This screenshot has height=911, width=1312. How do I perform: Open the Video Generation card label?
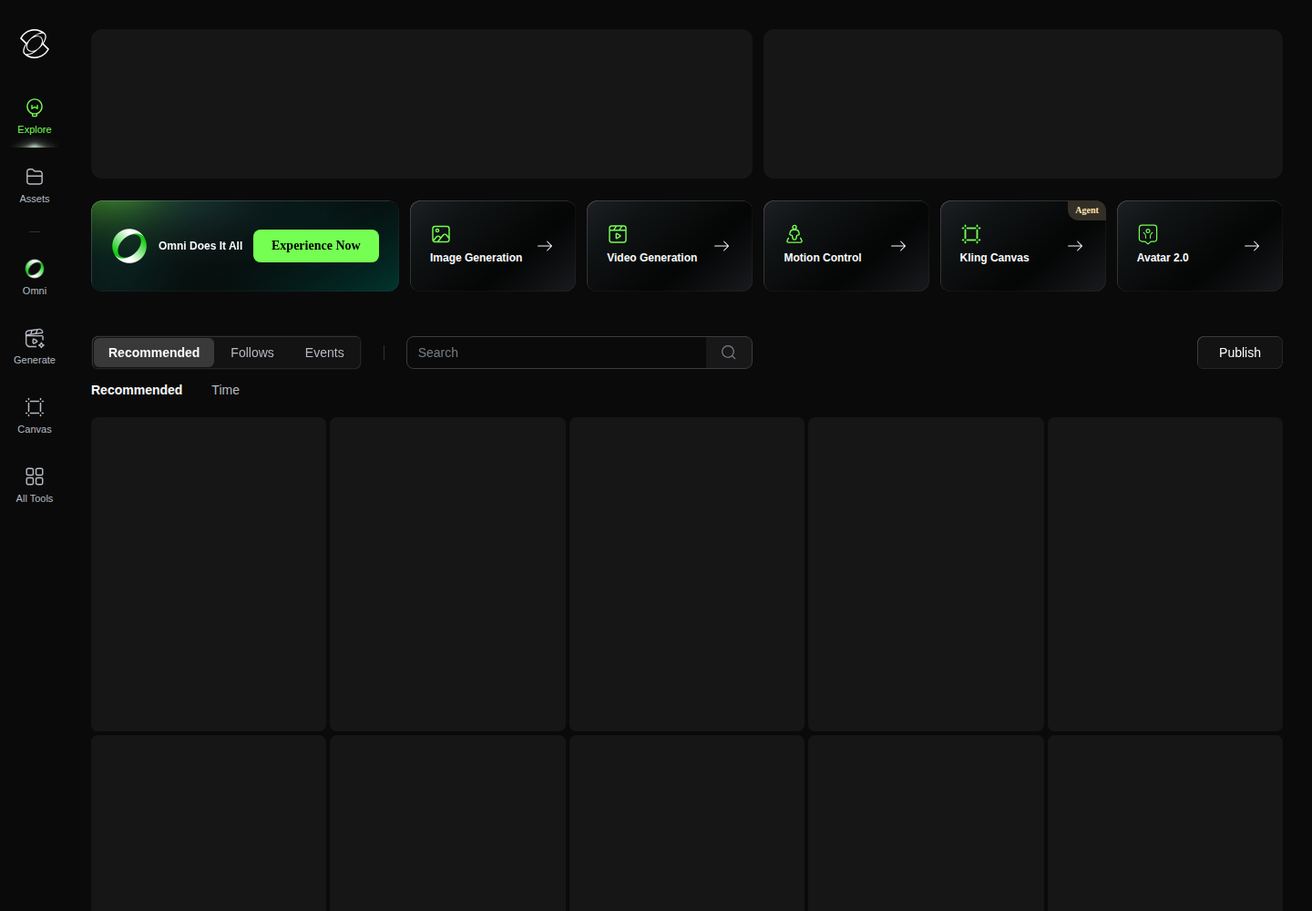(652, 258)
